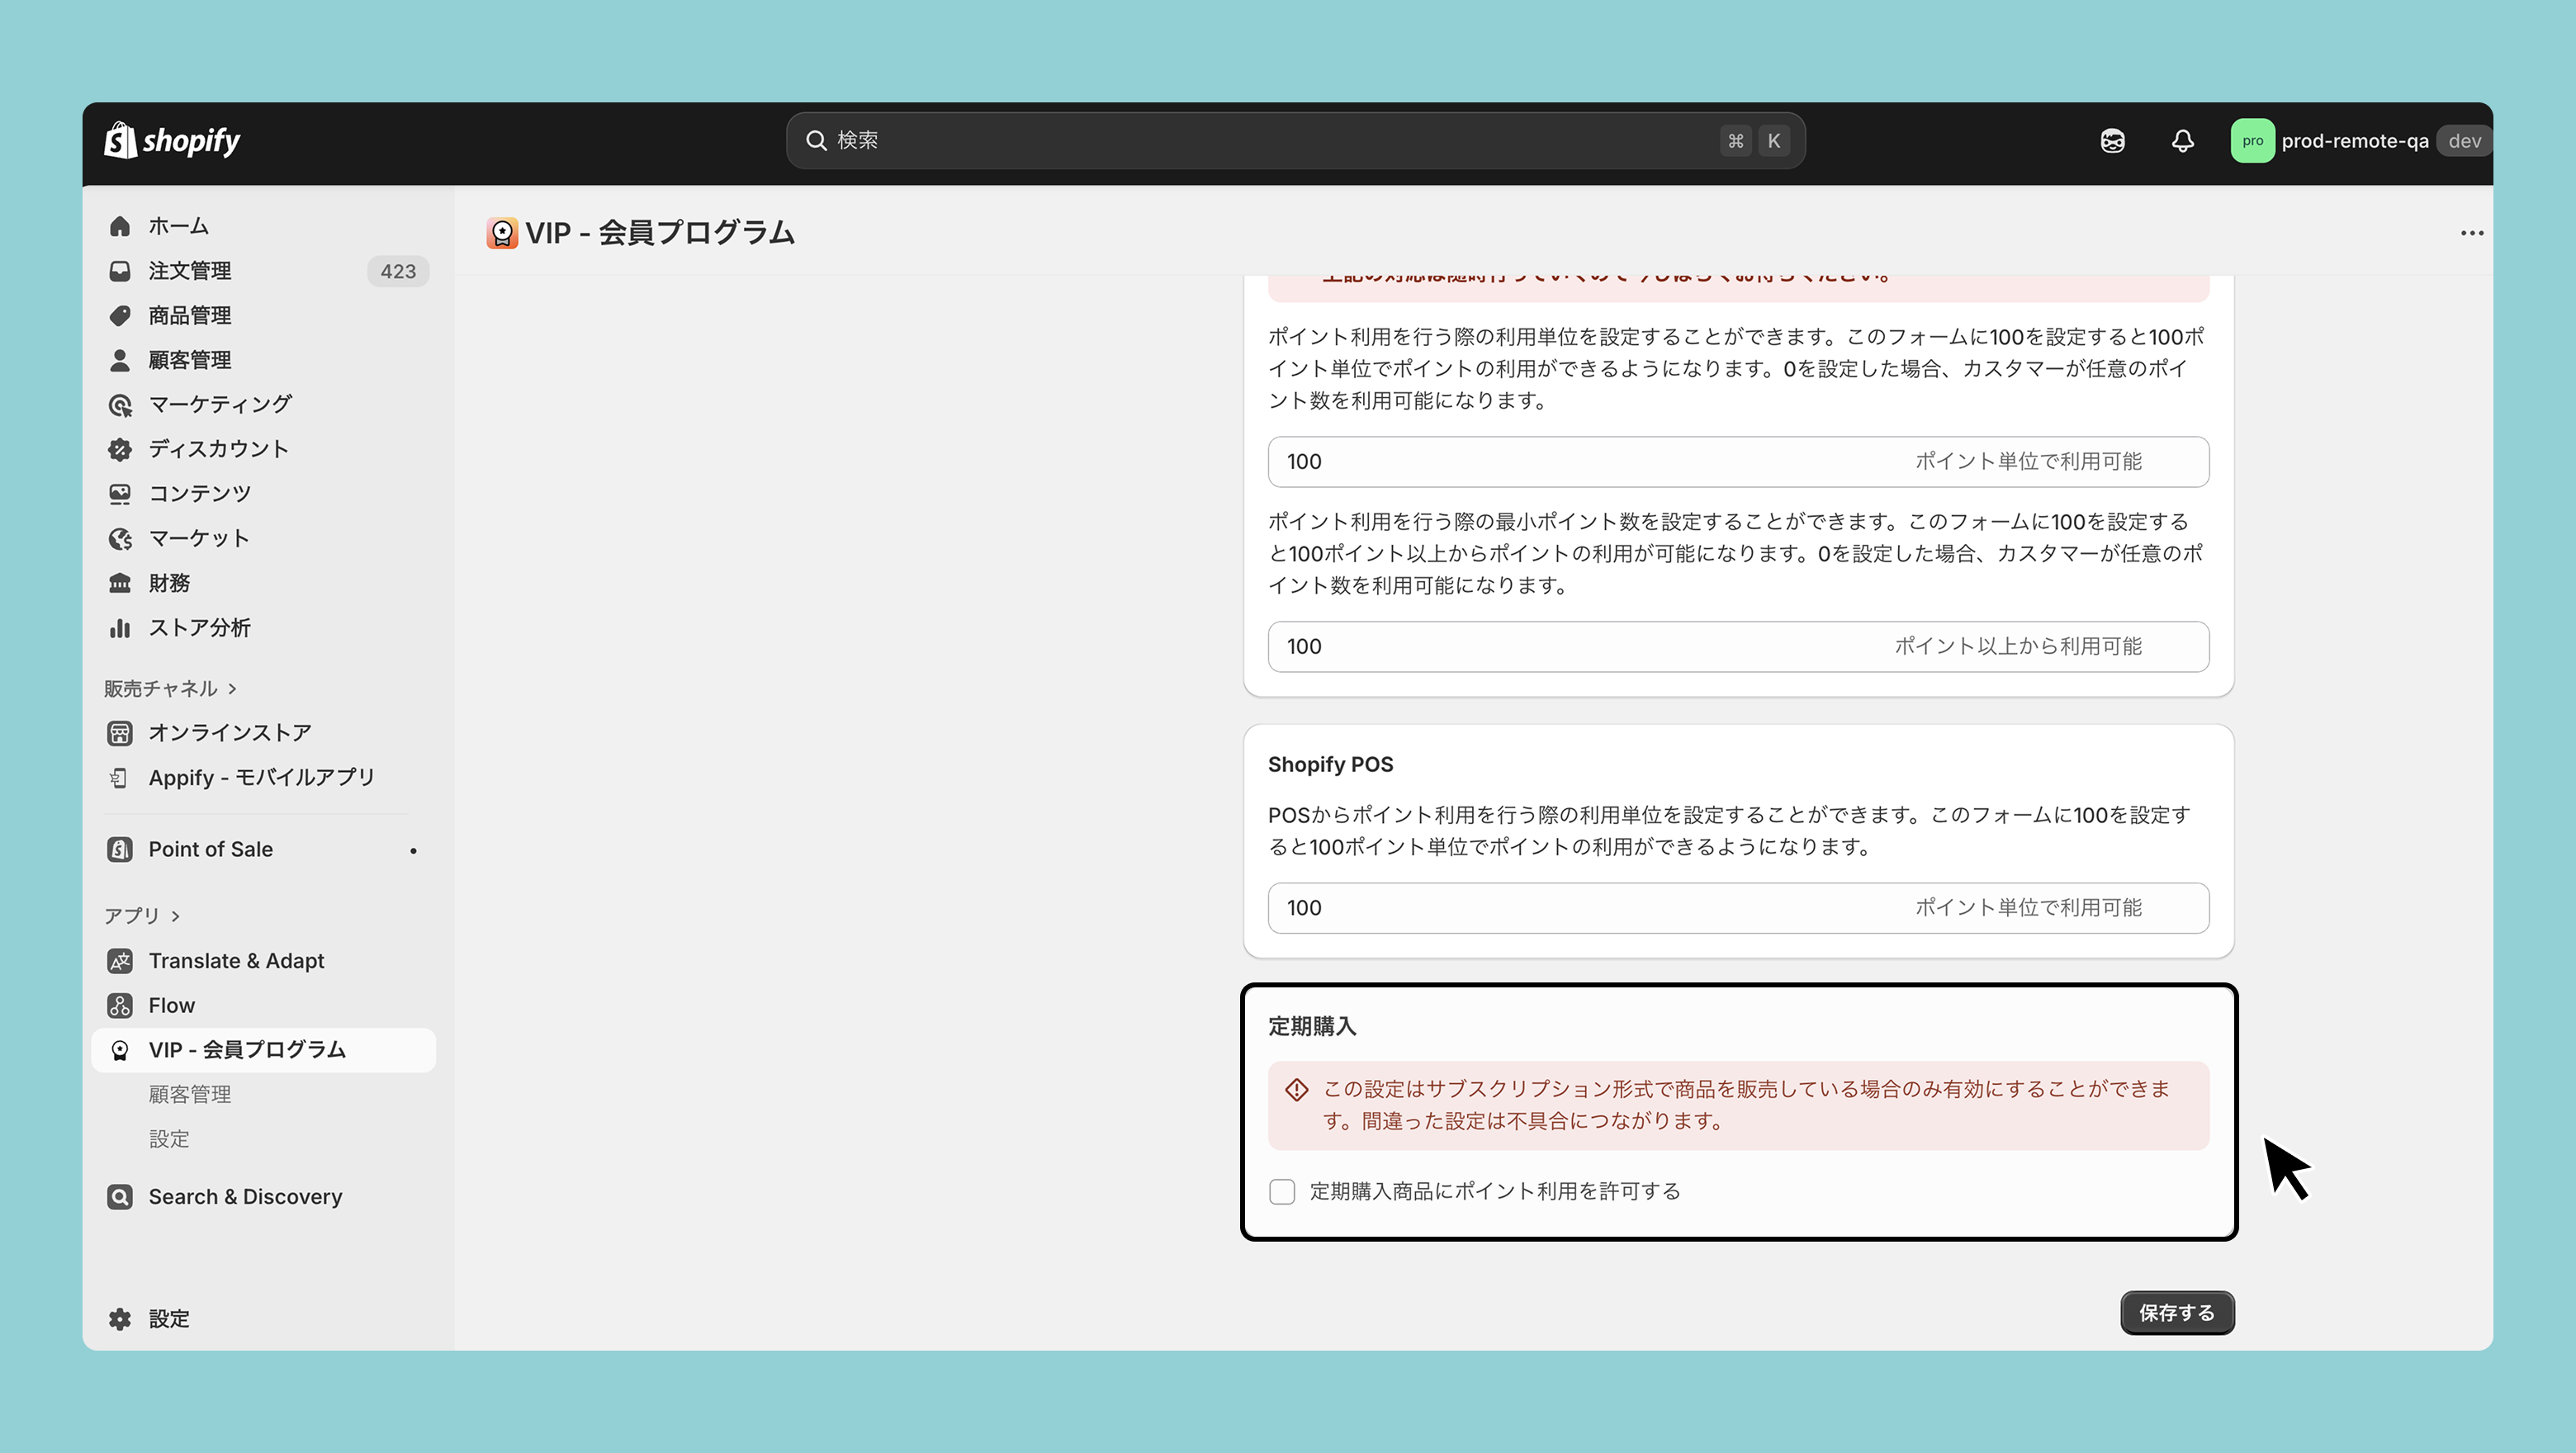
Task: Open the three-dot more actions menu
Action: coord(2471,233)
